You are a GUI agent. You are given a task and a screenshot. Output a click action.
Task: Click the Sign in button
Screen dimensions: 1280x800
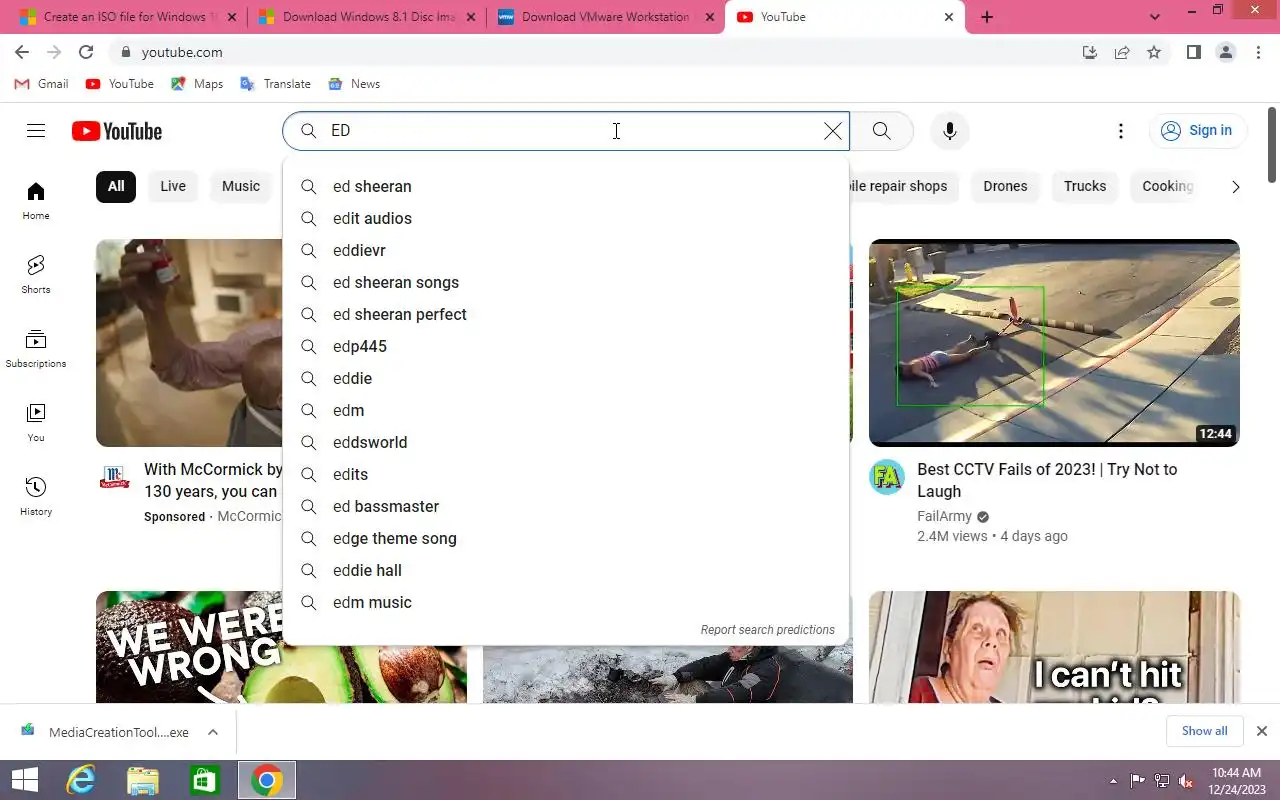coord(1198,131)
